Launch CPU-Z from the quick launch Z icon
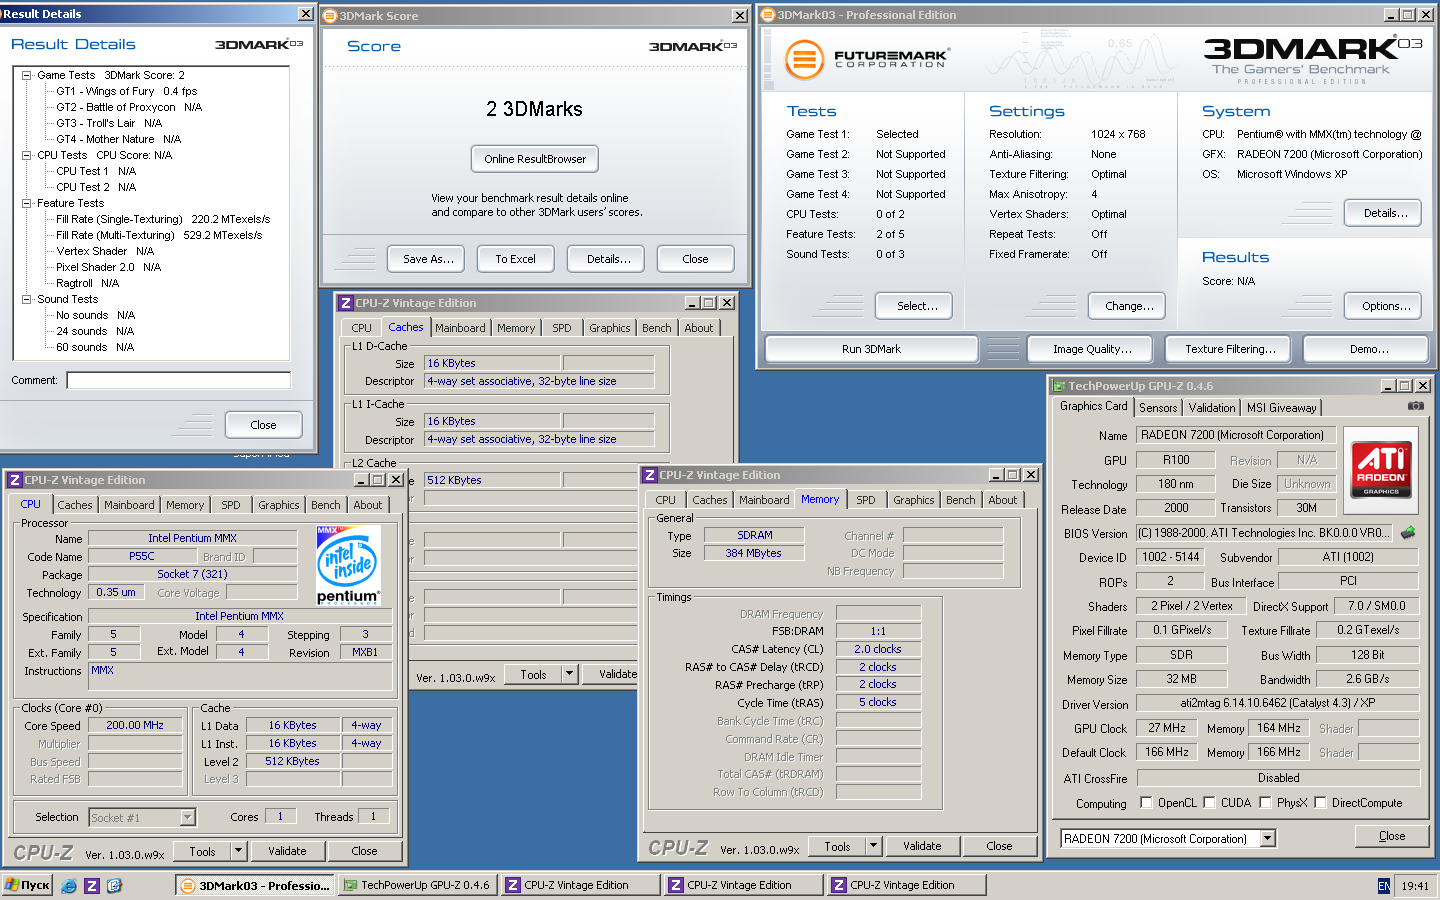1440x900 pixels. (x=91, y=885)
